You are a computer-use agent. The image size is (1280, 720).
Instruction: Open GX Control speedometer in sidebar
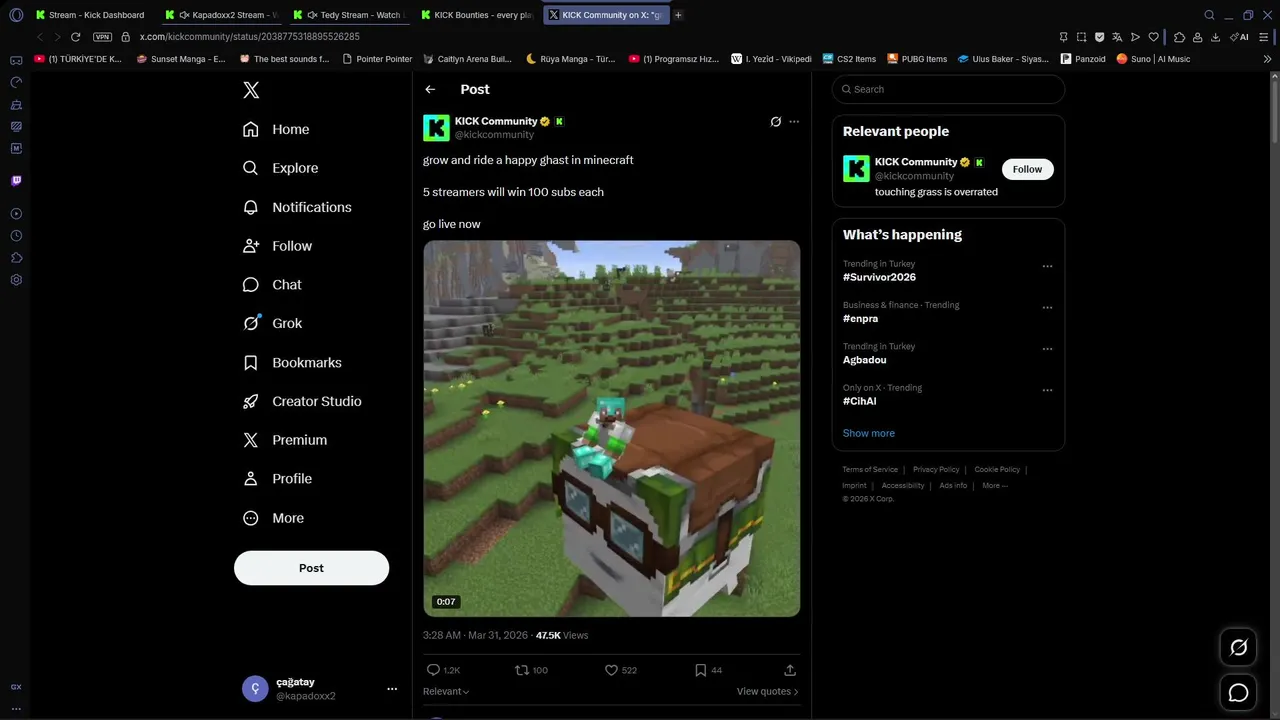16,82
